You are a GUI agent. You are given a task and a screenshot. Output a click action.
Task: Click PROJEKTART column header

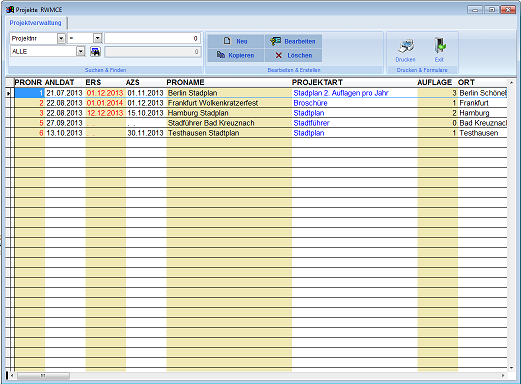pyautogui.click(x=317, y=82)
